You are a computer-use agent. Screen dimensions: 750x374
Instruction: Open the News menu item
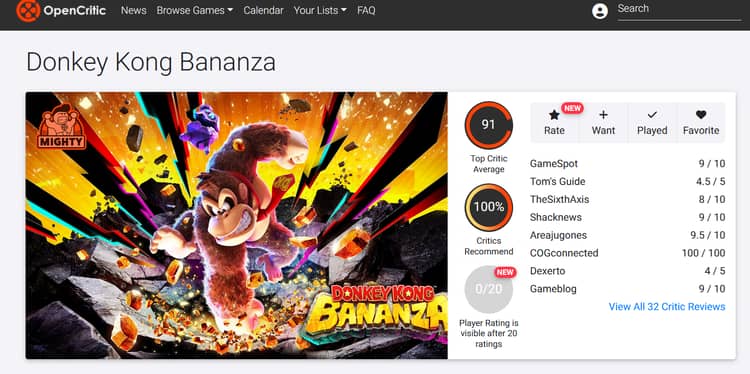[133, 10]
